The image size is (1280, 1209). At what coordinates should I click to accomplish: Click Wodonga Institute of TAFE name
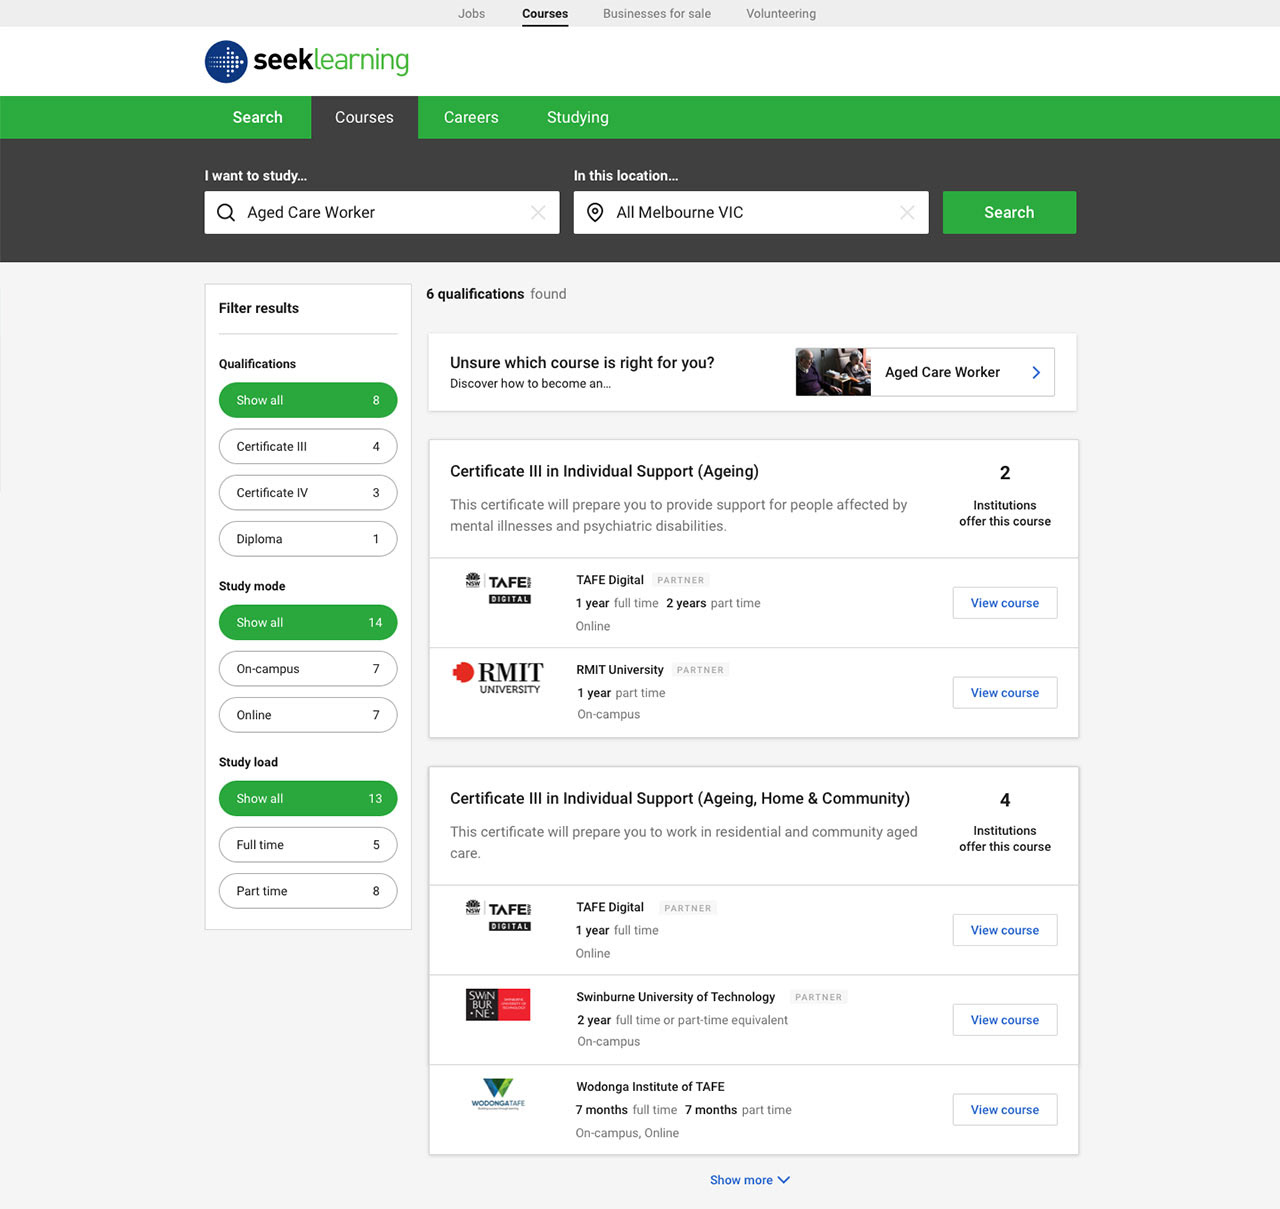tap(650, 1087)
